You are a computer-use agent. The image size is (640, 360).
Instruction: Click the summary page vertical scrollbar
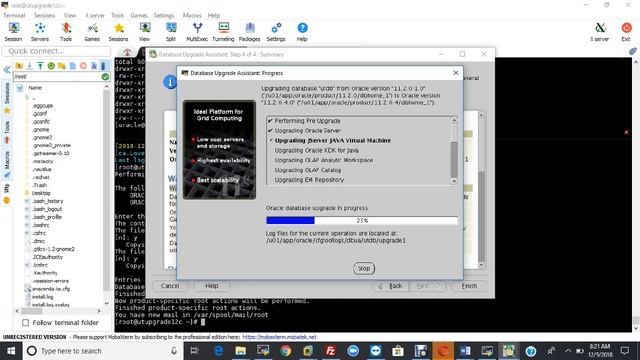481,190
